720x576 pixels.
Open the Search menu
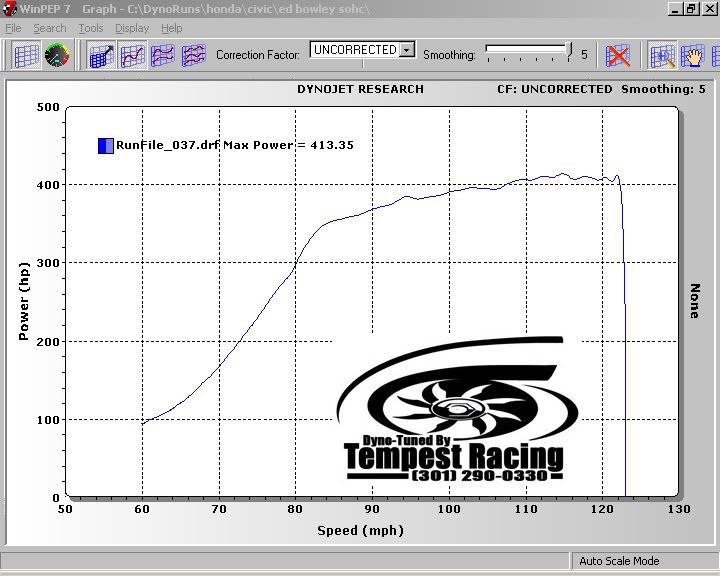coord(50,28)
